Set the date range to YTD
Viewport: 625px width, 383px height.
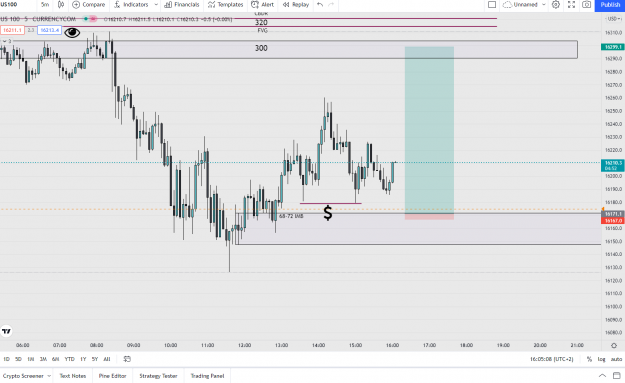point(69,359)
